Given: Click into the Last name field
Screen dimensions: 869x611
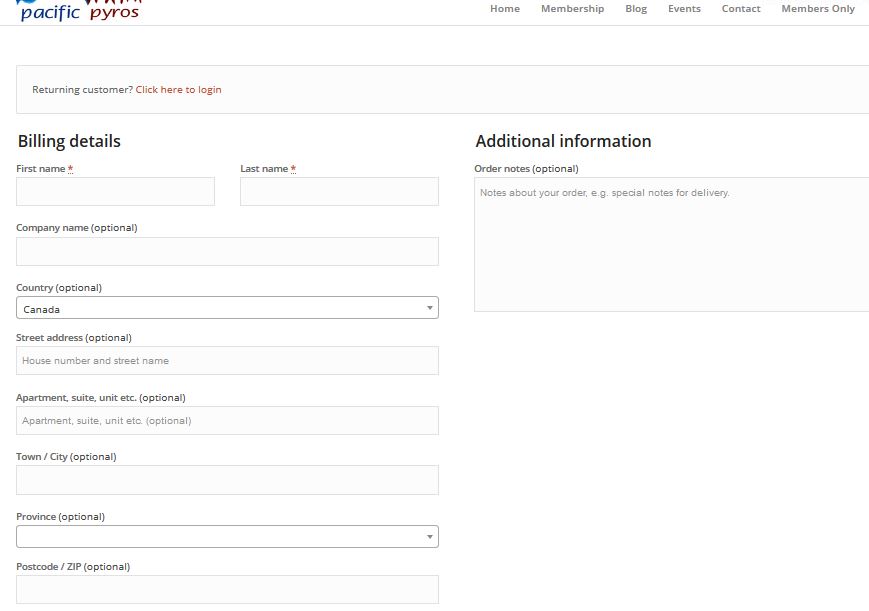Looking at the screenshot, I should point(339,192).
